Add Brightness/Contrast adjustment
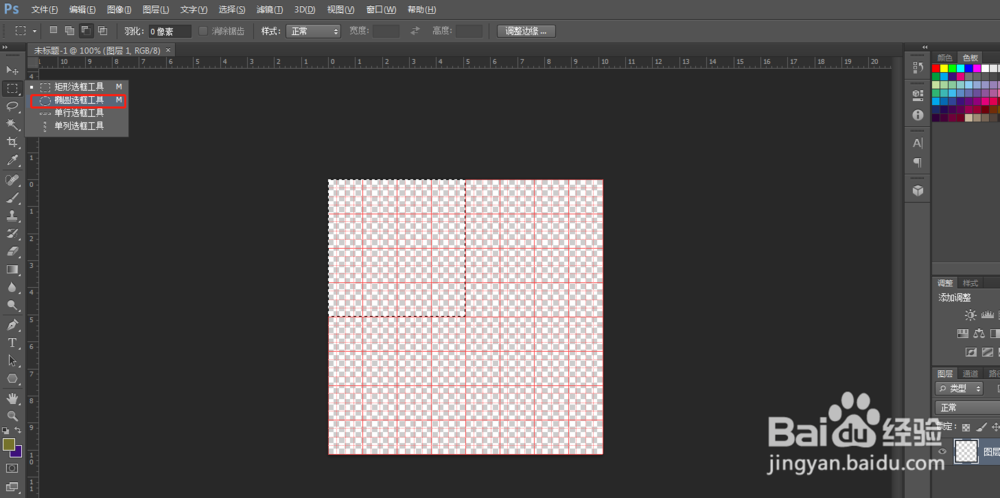The height and width of the screenshot is (498, 1000). click(971, 315)
